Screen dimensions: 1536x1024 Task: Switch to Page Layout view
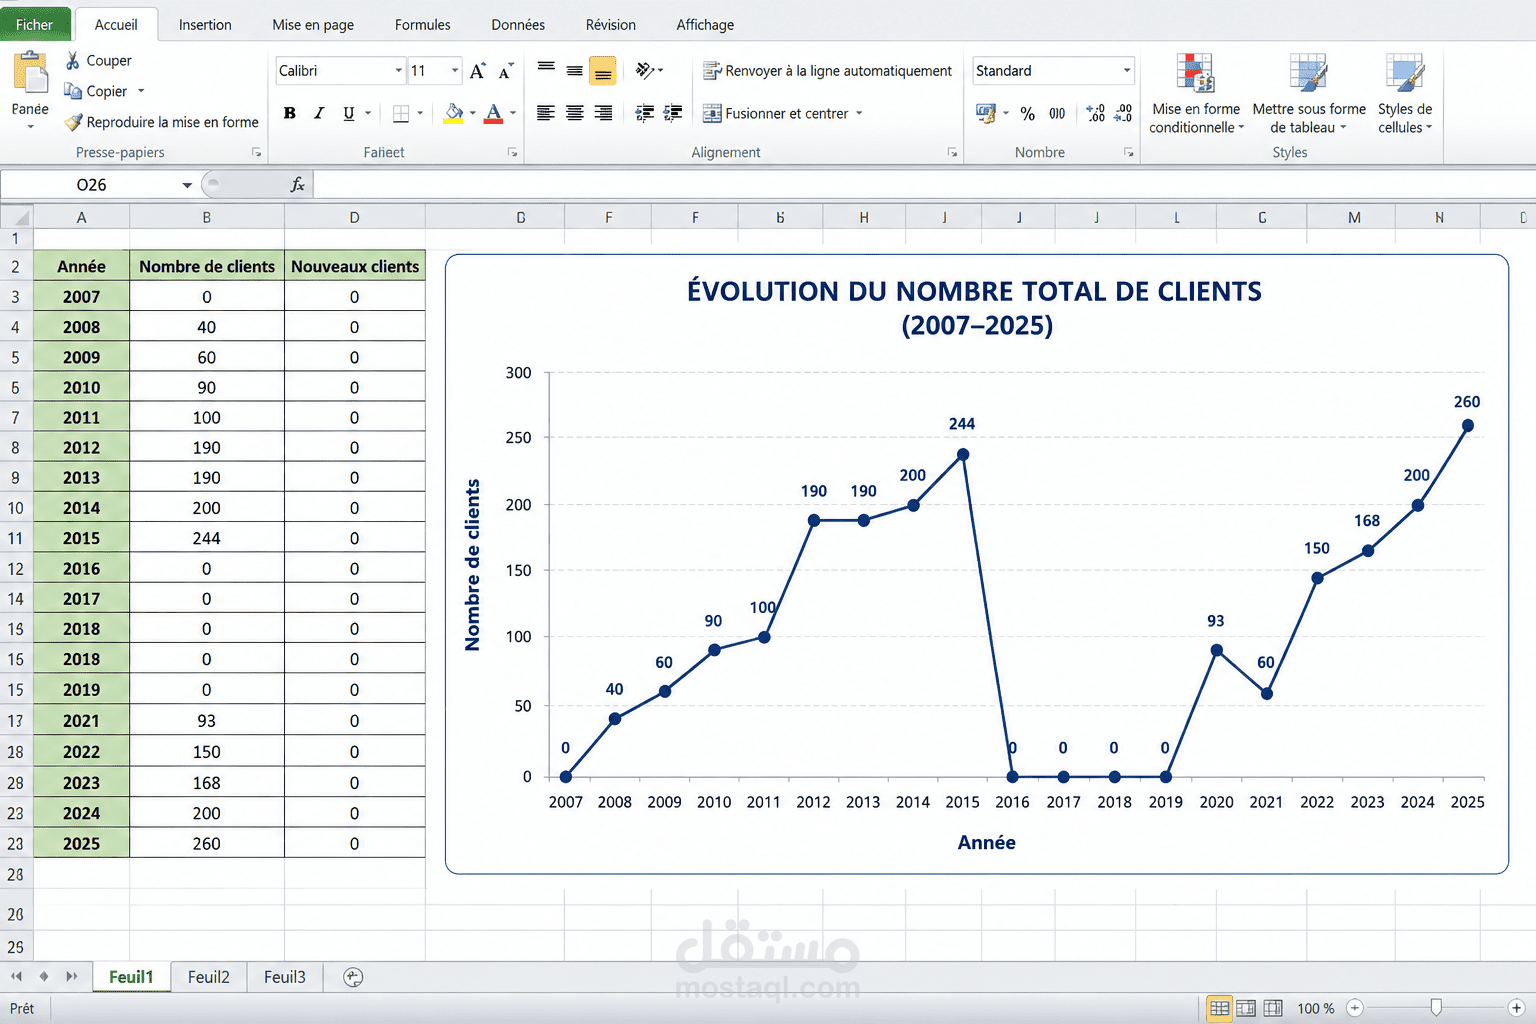[x=1246, y=1008]
